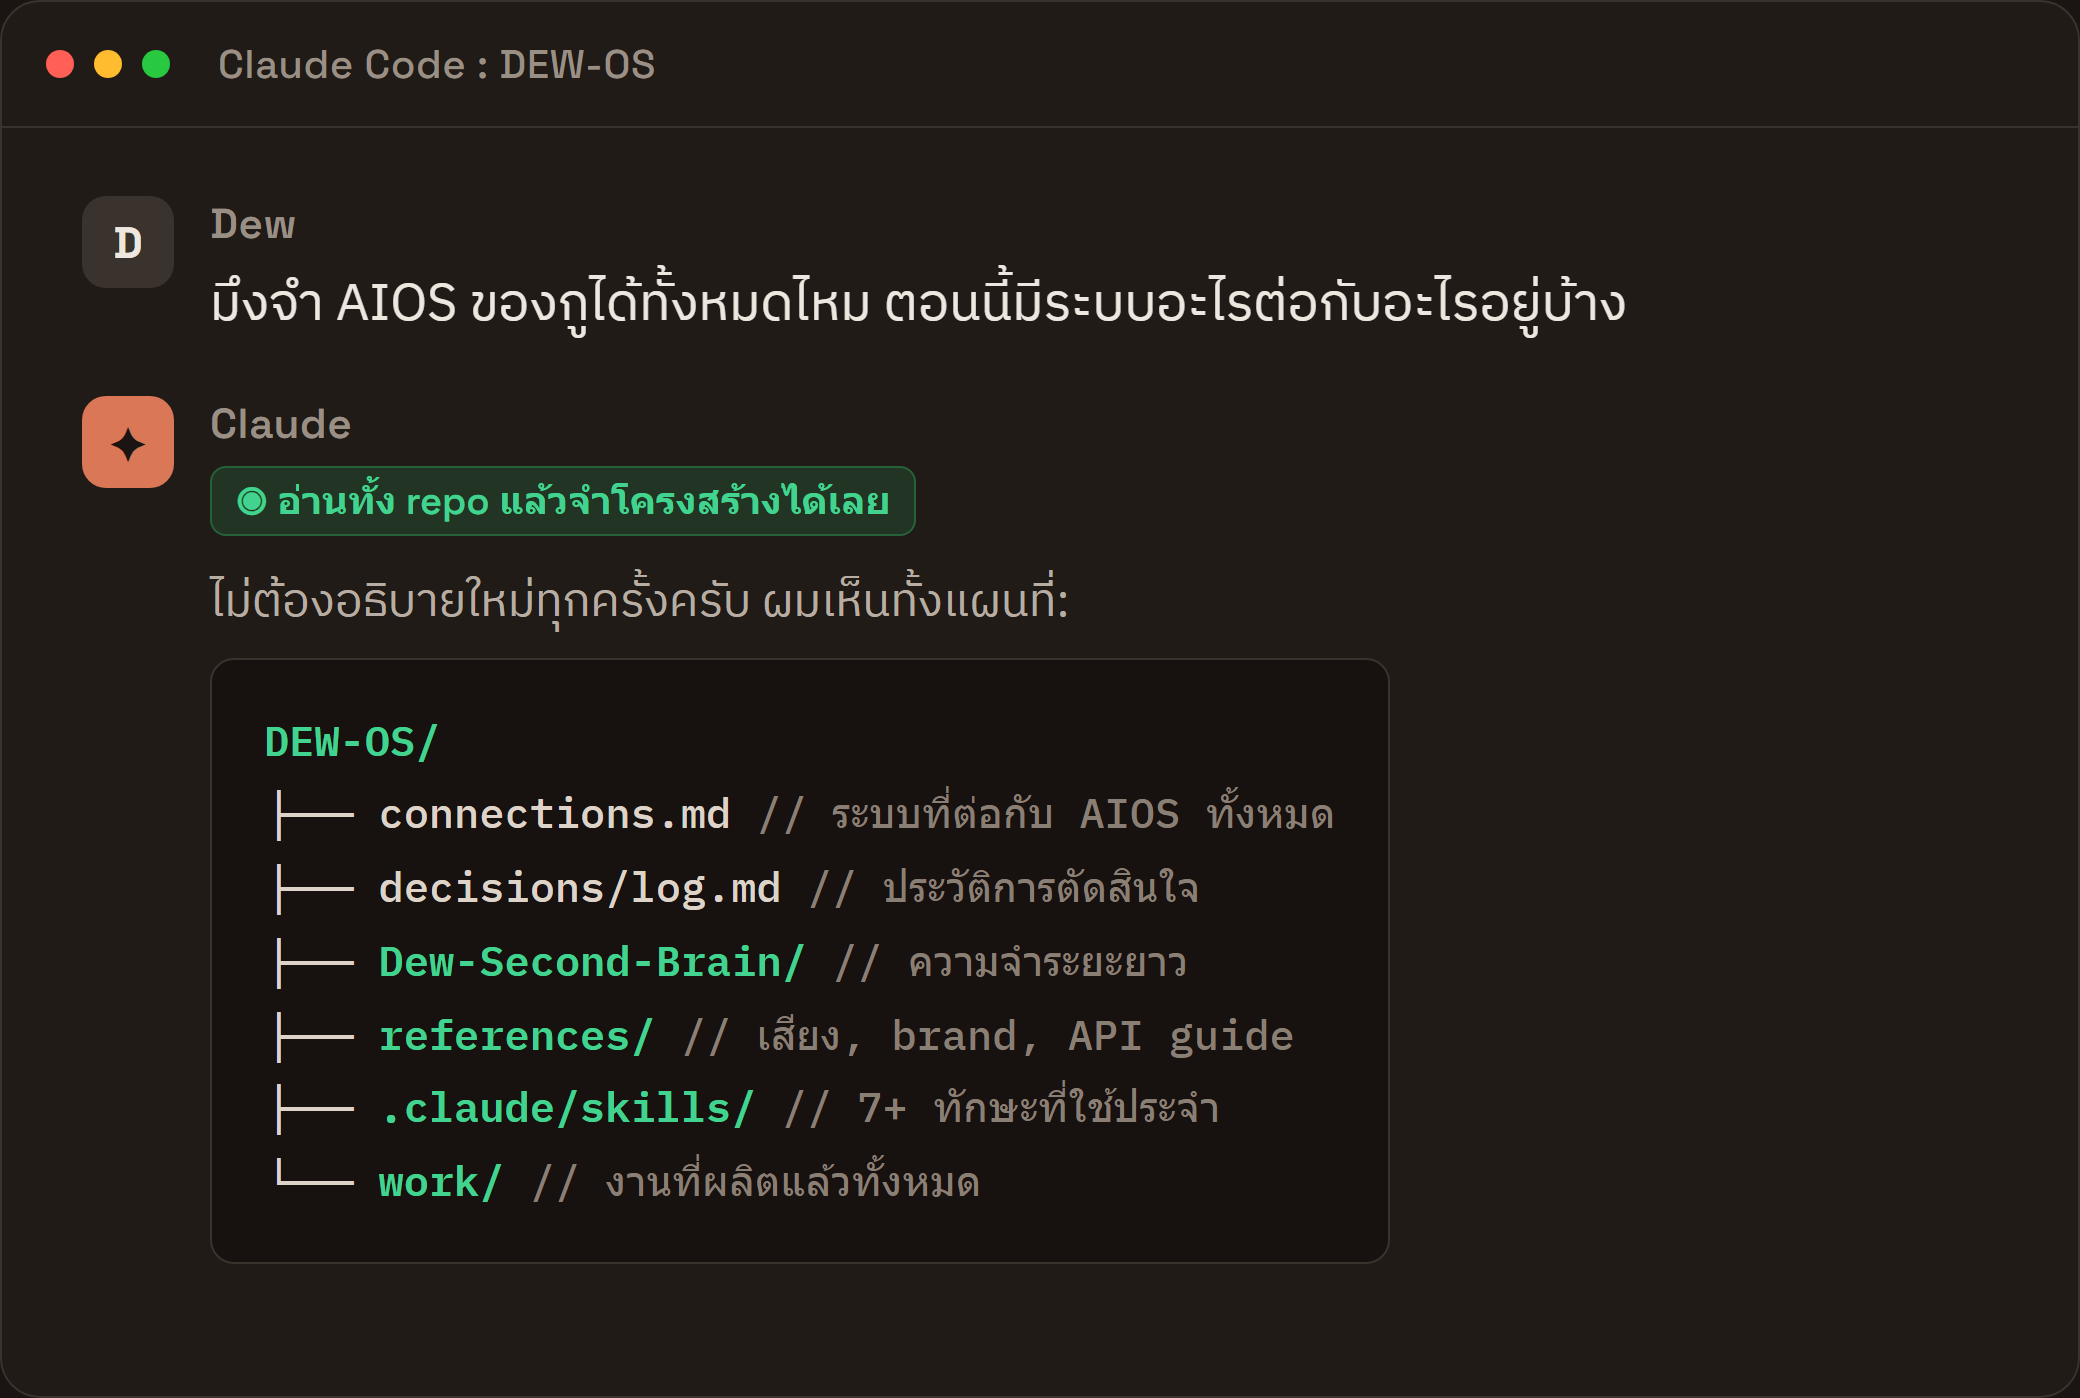This screenshot has height=1398, width=2080.
Task: Click the green 'อ่านทั้ง repo' status badge
Action: click(563, 501)
